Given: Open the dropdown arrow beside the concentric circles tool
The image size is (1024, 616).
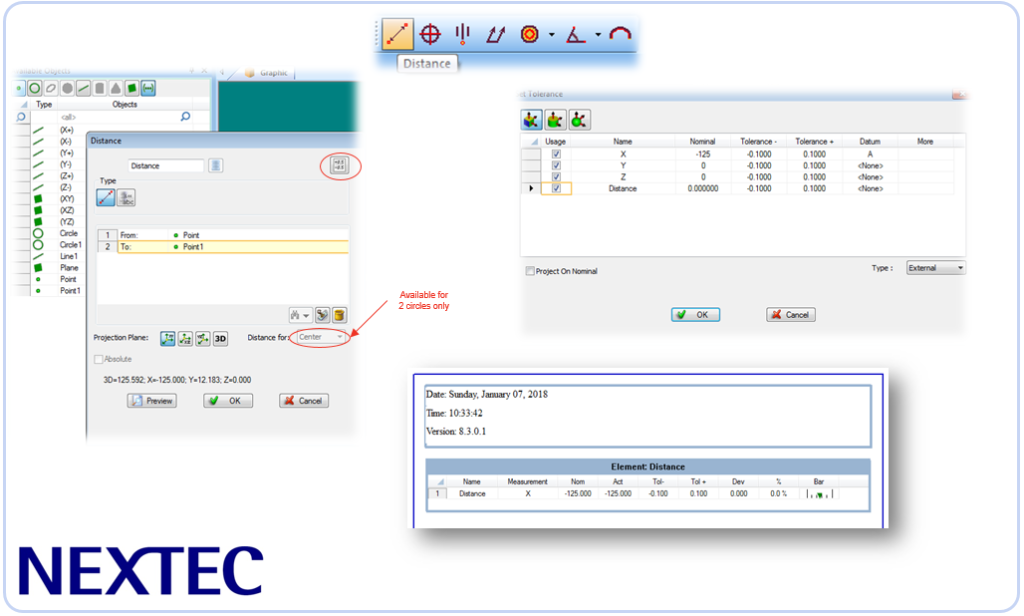Looking at the screenshot, I should click(552, 35).
